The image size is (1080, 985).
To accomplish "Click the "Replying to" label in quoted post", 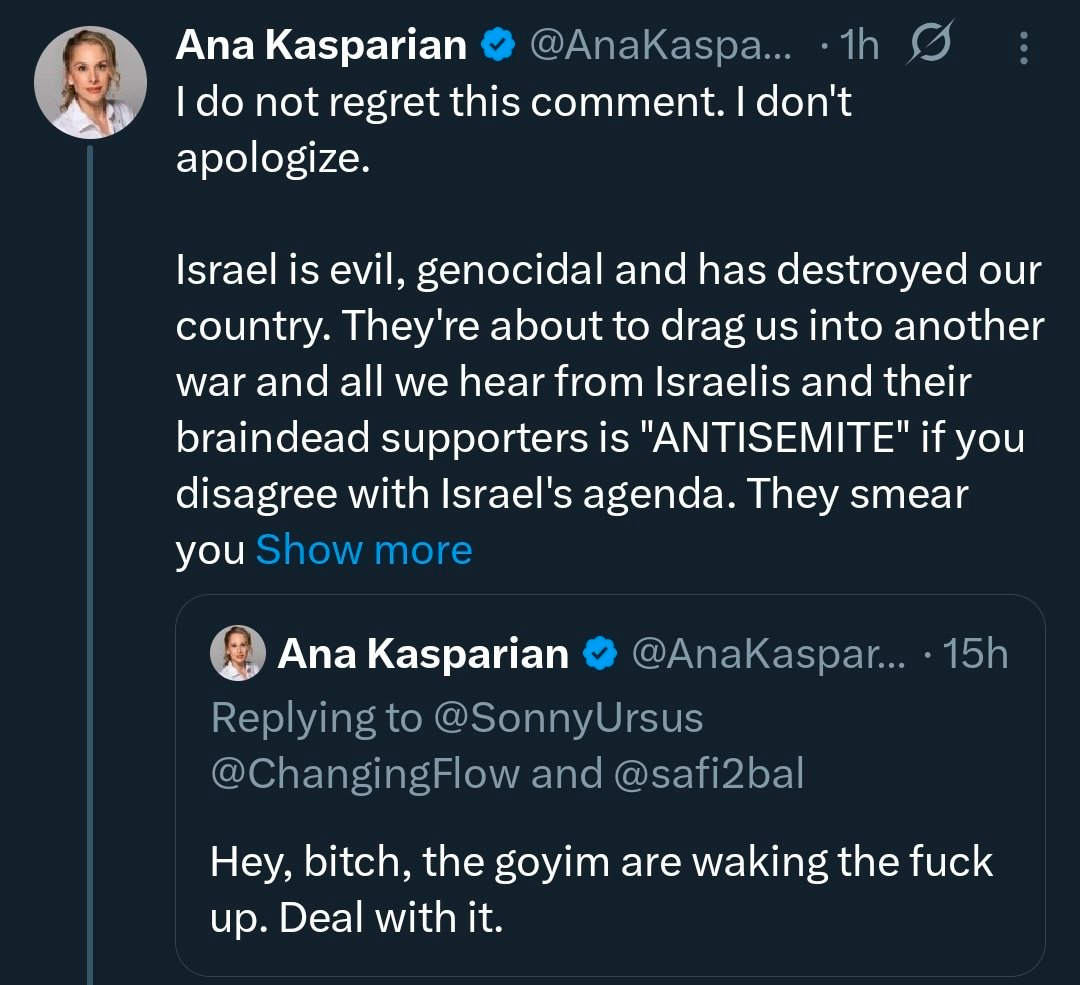I will click(x=315, y=717).
